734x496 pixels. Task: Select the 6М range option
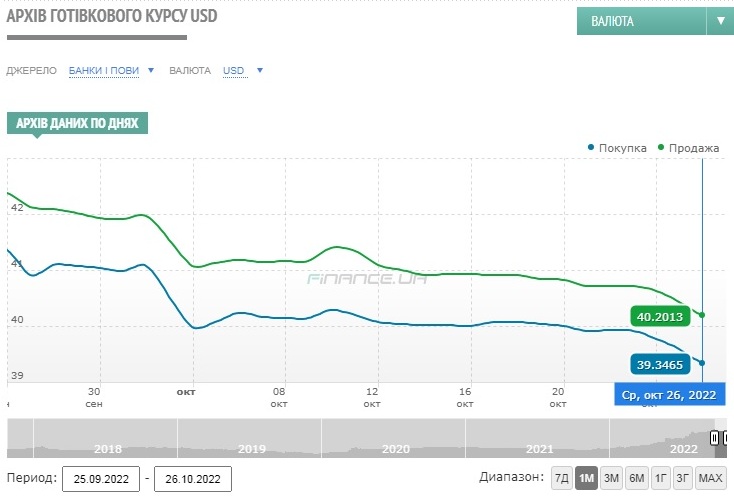click(x=636, y=477)
